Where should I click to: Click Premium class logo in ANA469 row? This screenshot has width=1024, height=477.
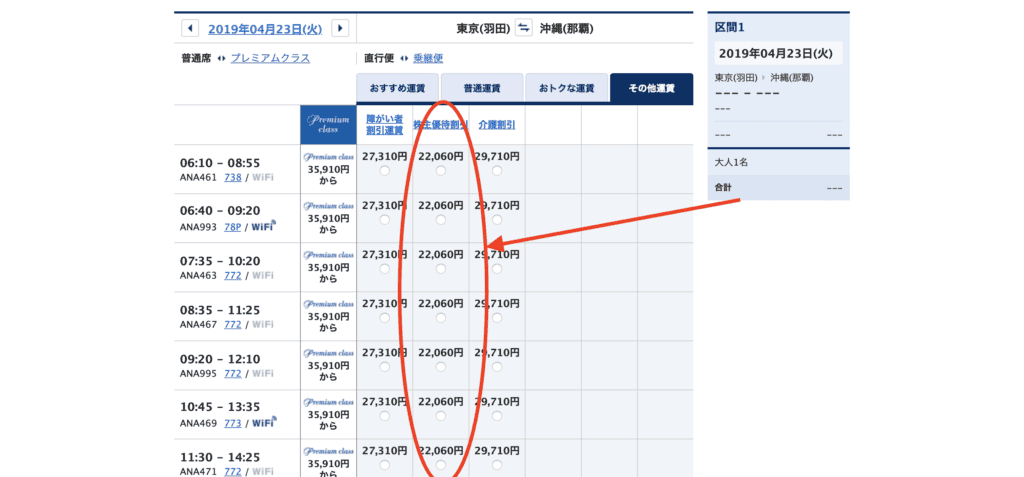coord(328,402)
